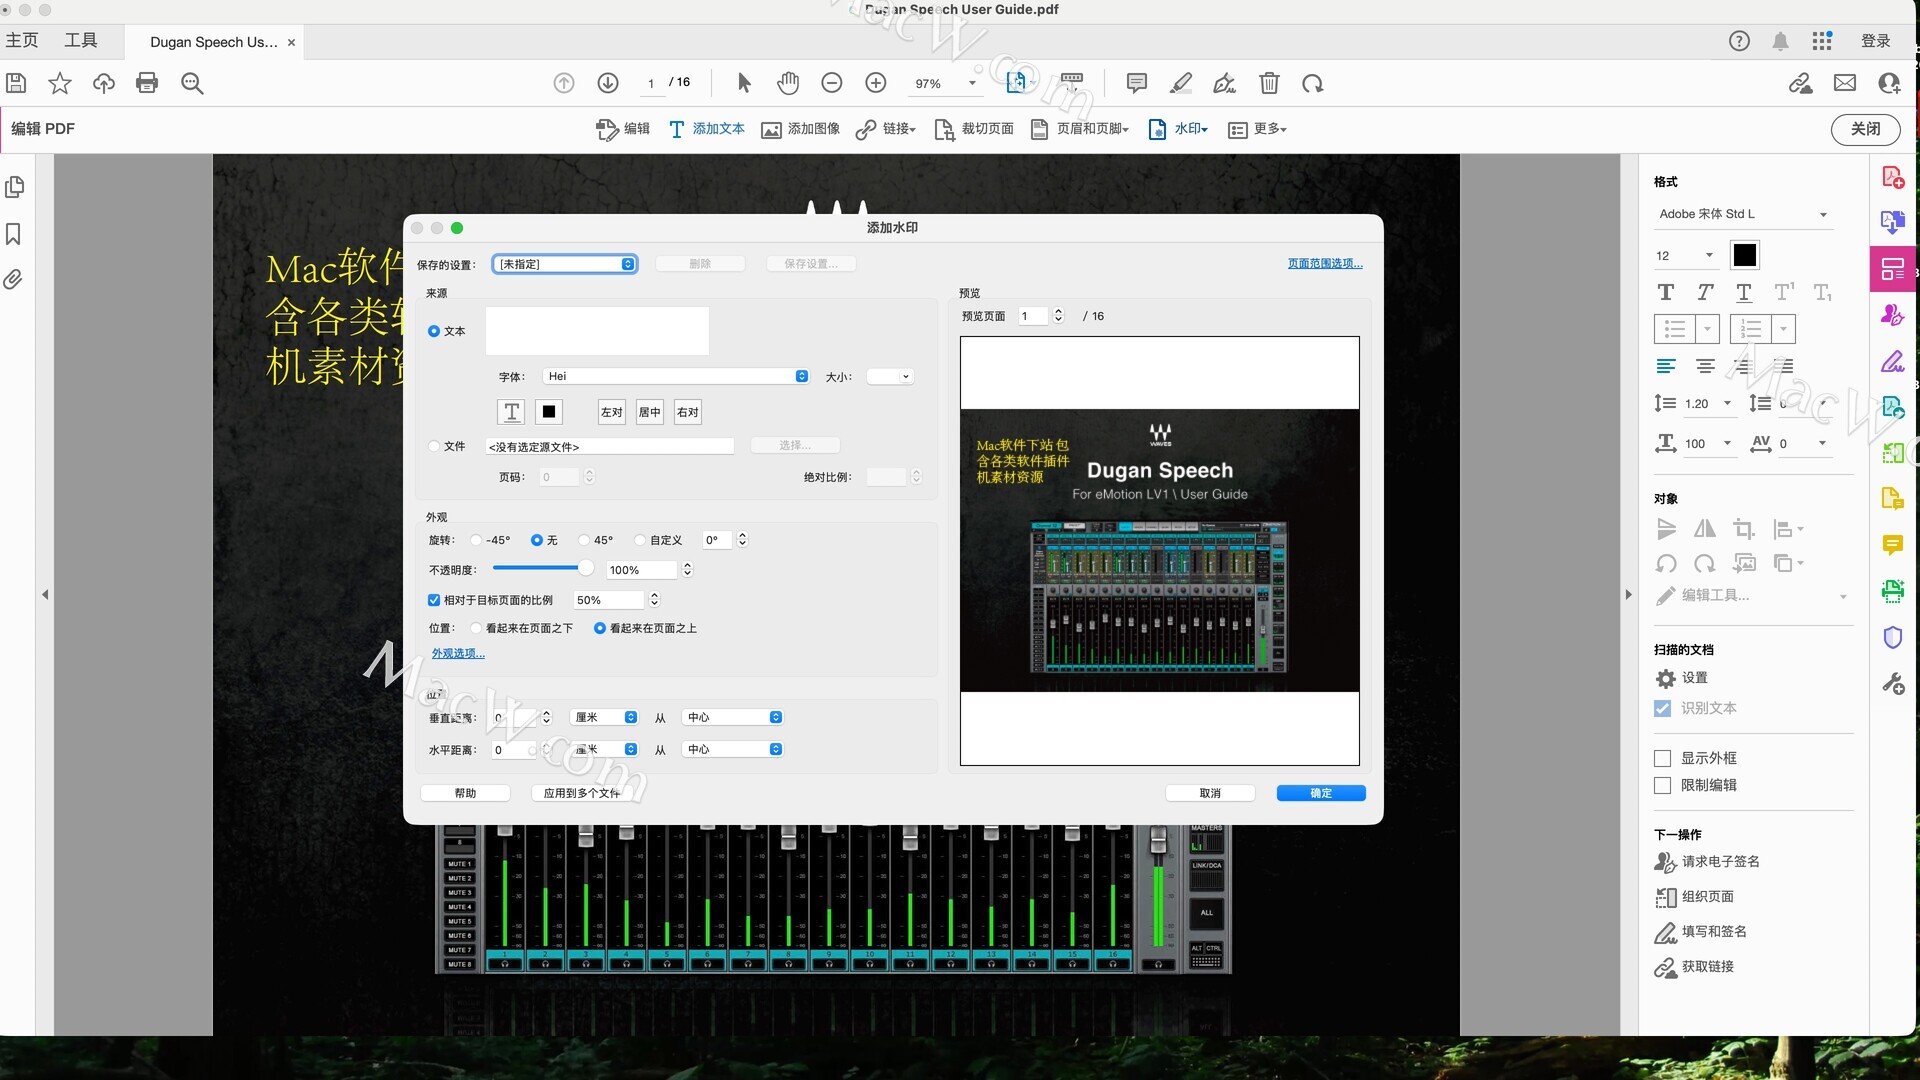Screen dimensions: 1920x1080
Task: Open the saved settings dropdown
Action: pos(565,264)
